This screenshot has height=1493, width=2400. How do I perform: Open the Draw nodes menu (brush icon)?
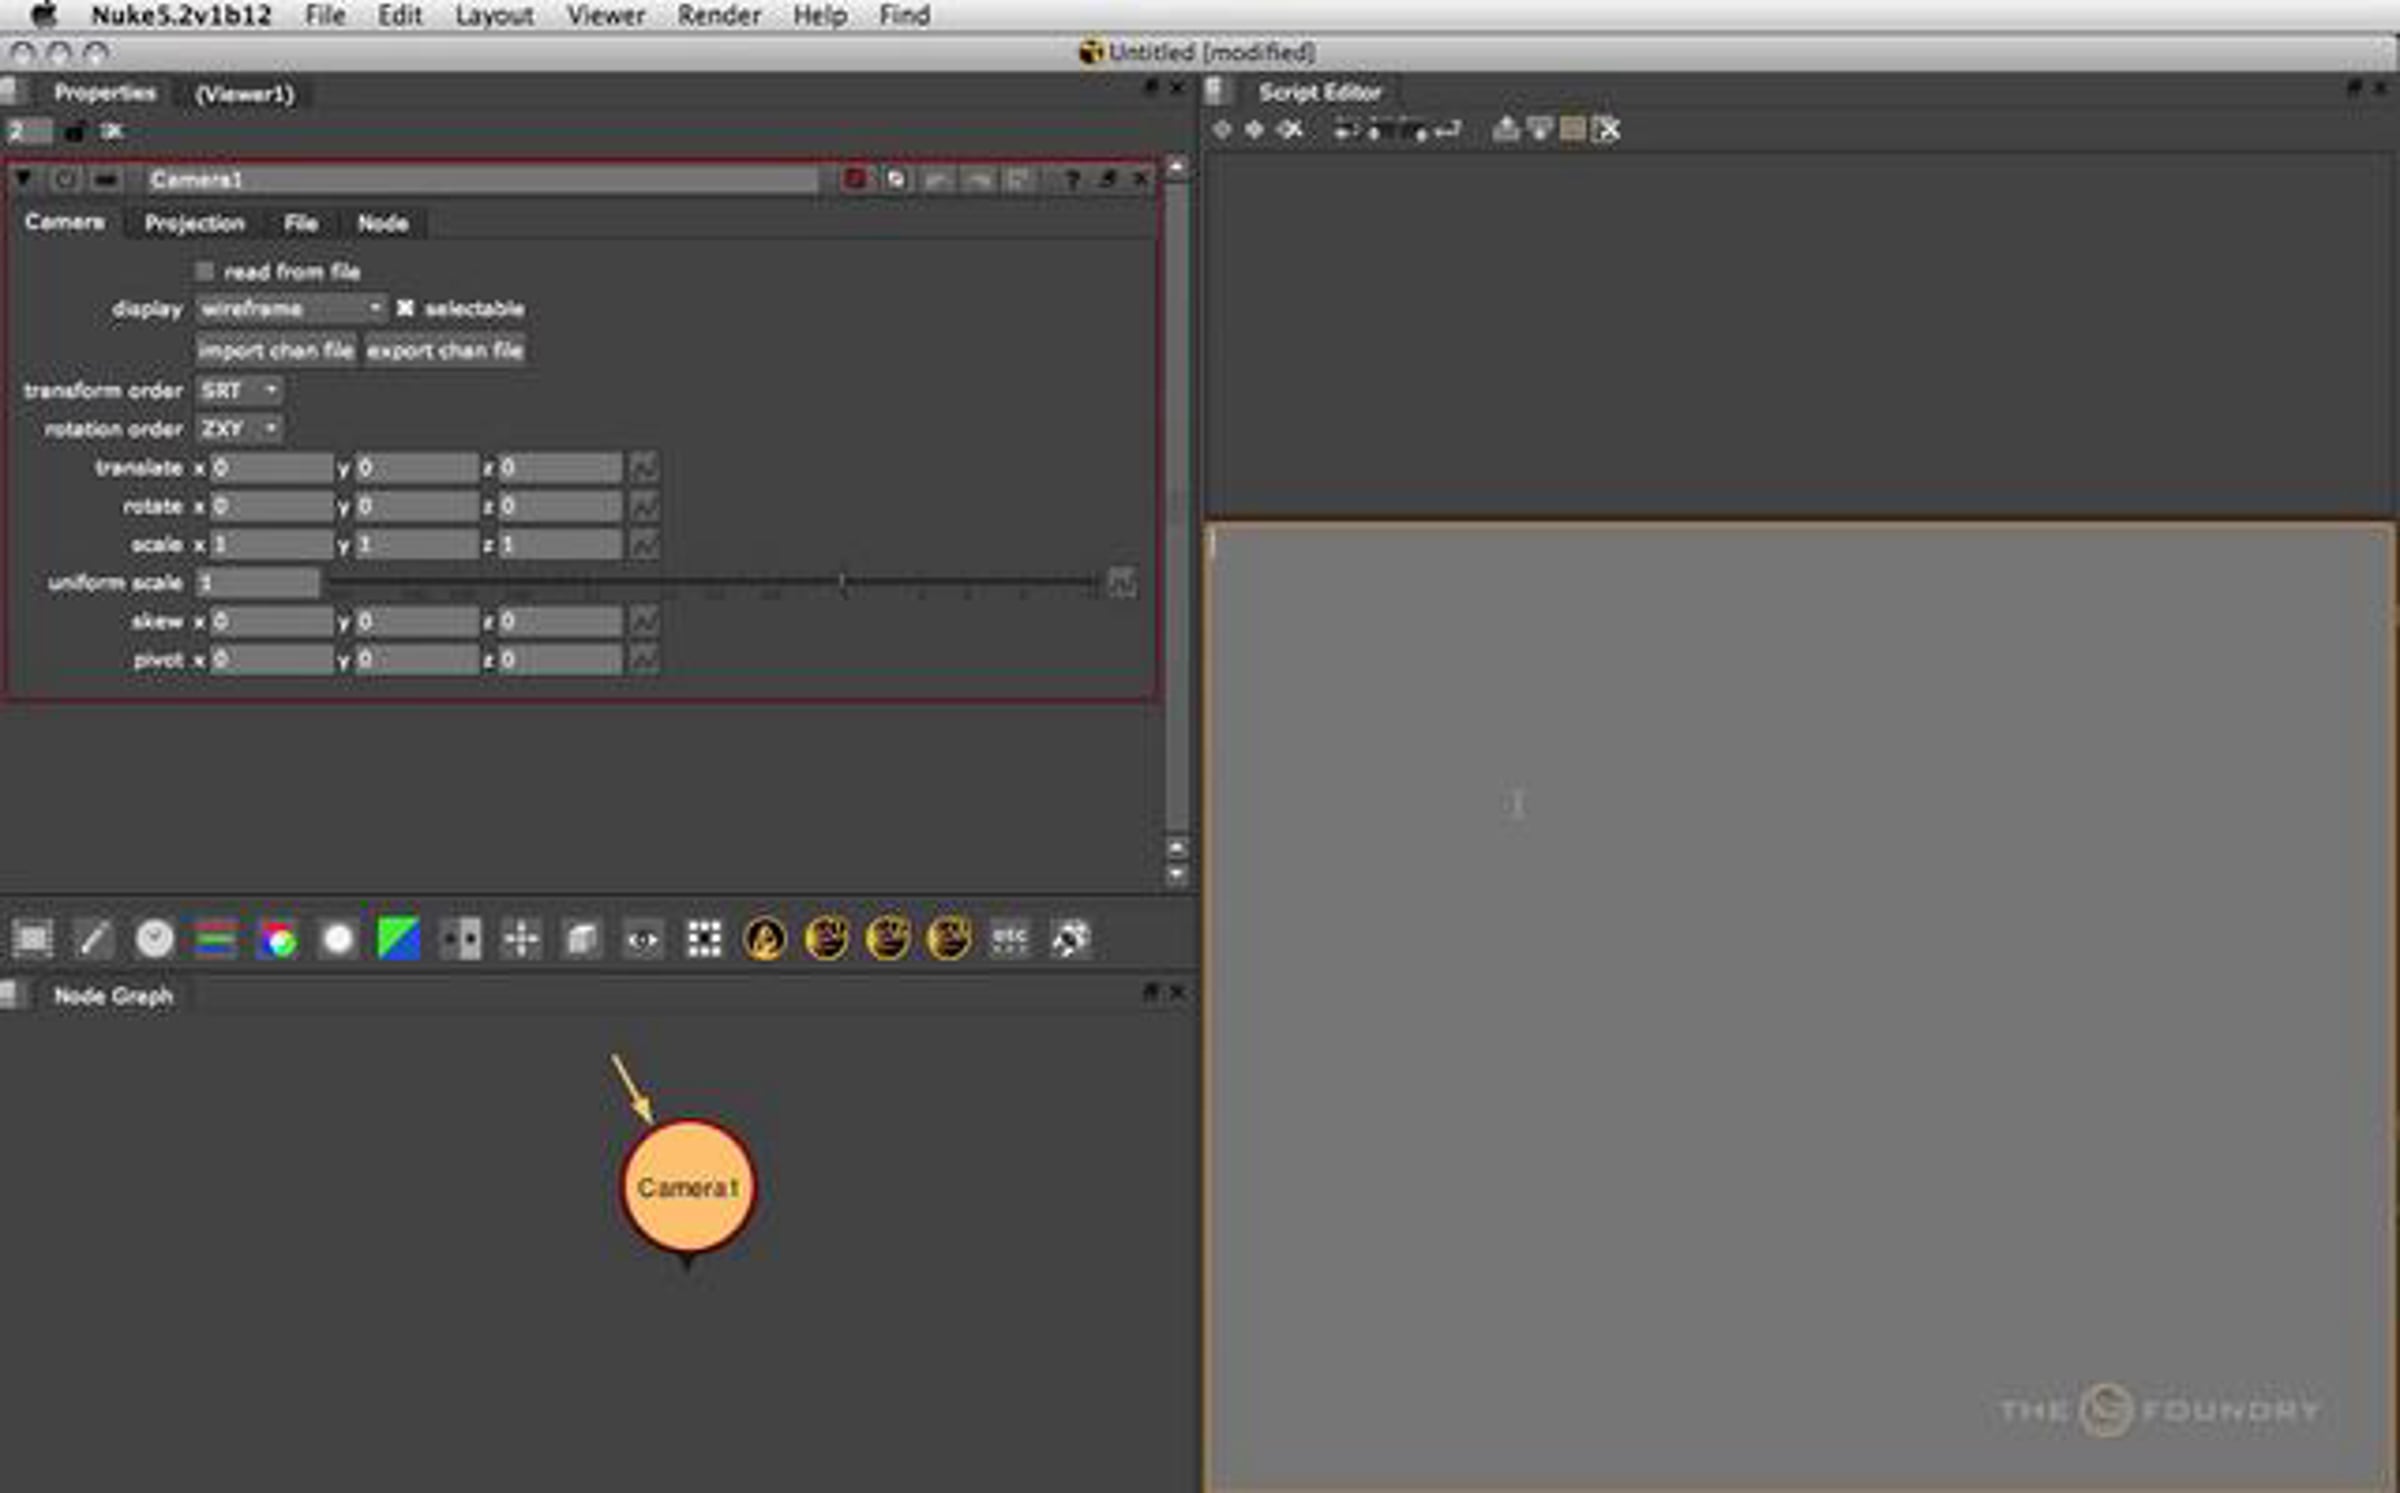click(x=94, y=939)
